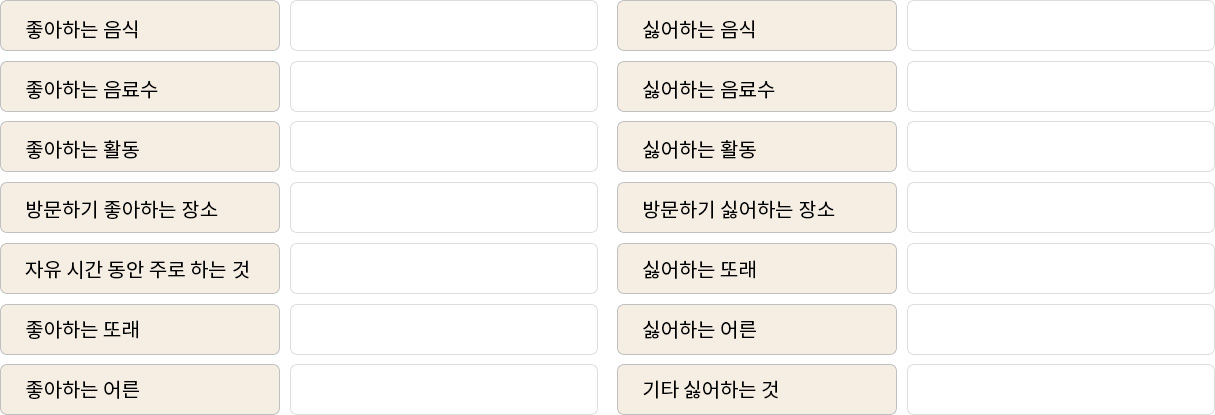Select the 좋아하는 어른 label
This screenshot has width=1215, height=415.
82,389
